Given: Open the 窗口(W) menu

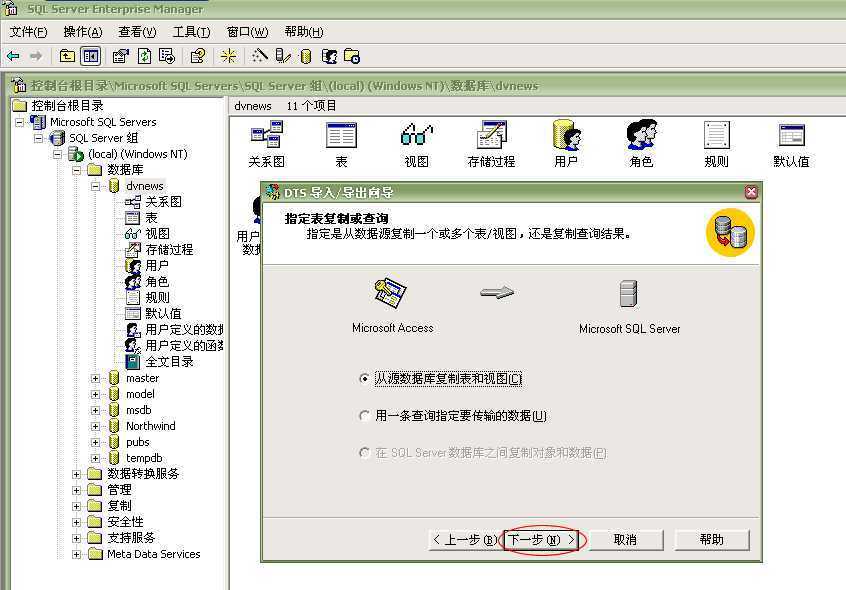Looking at the screenshot, I should point(247,32).
